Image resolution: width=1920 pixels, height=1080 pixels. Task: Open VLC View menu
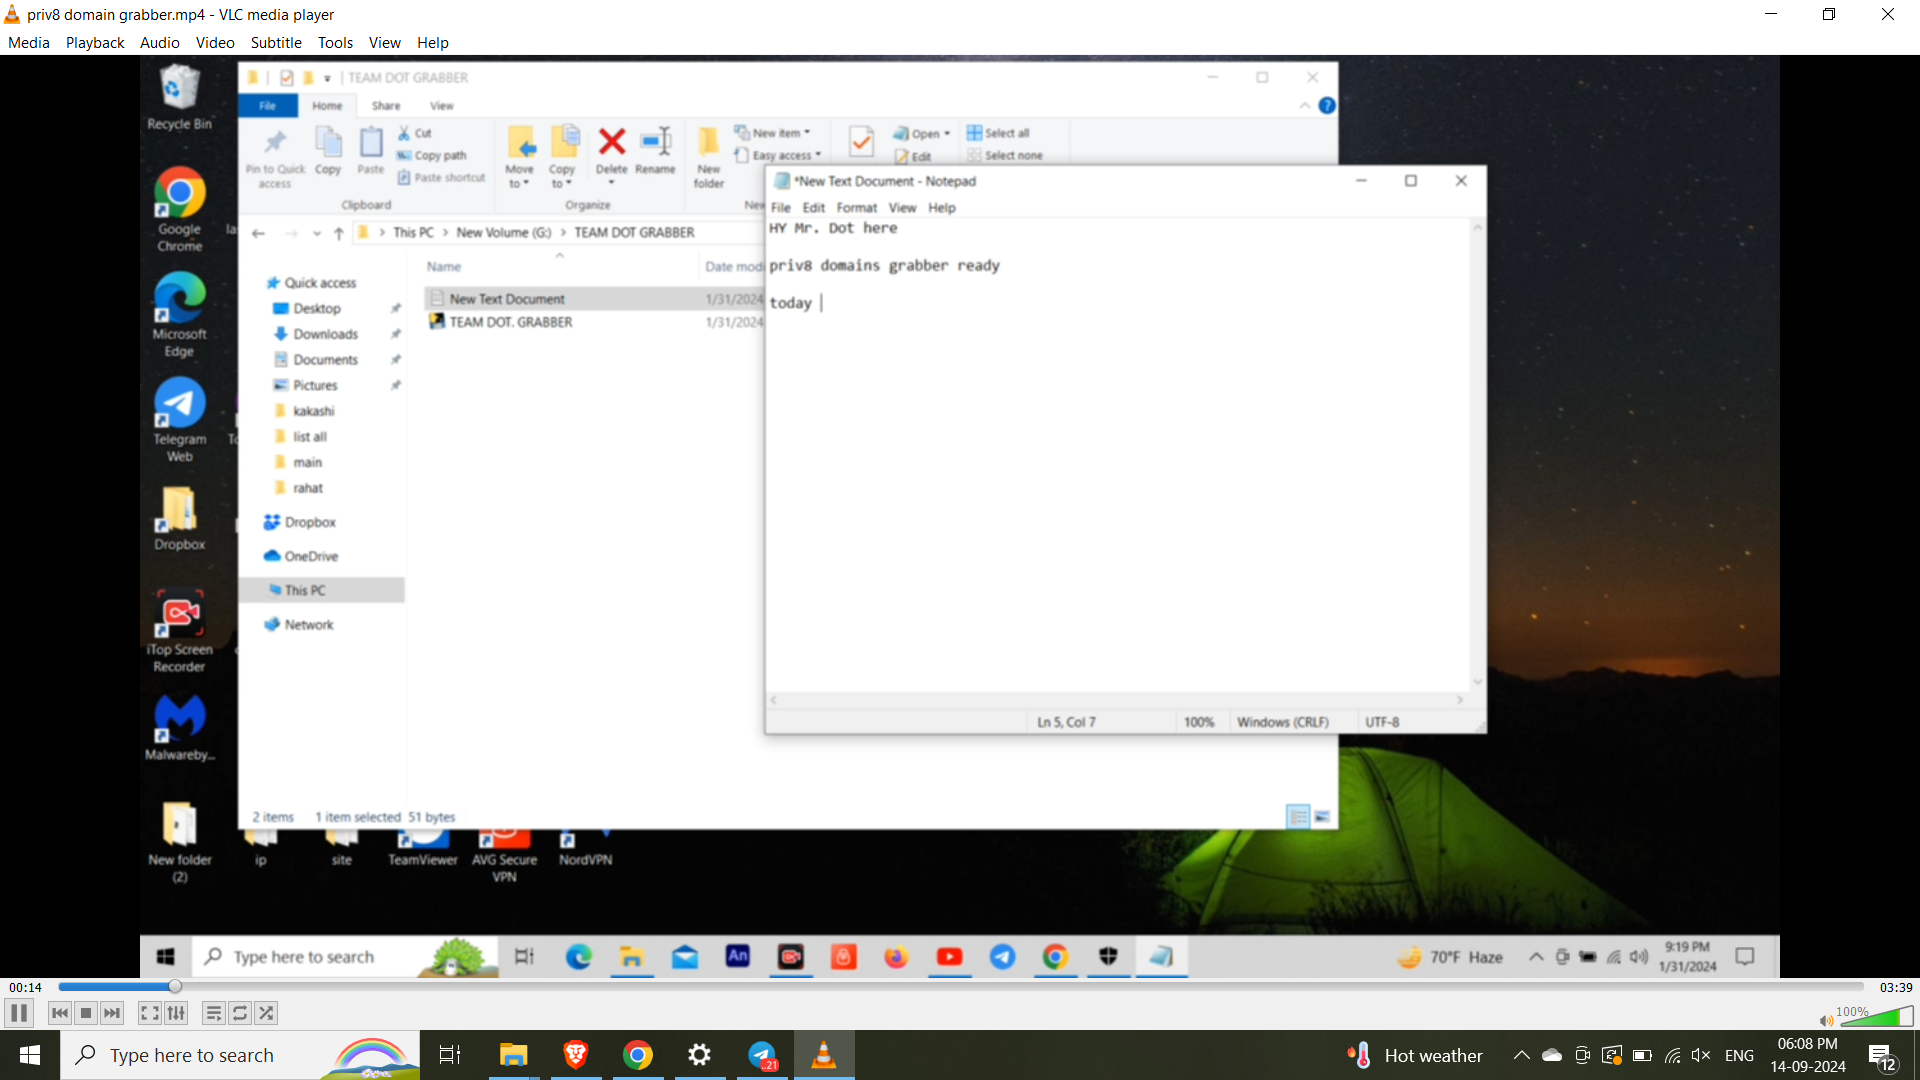384,42
